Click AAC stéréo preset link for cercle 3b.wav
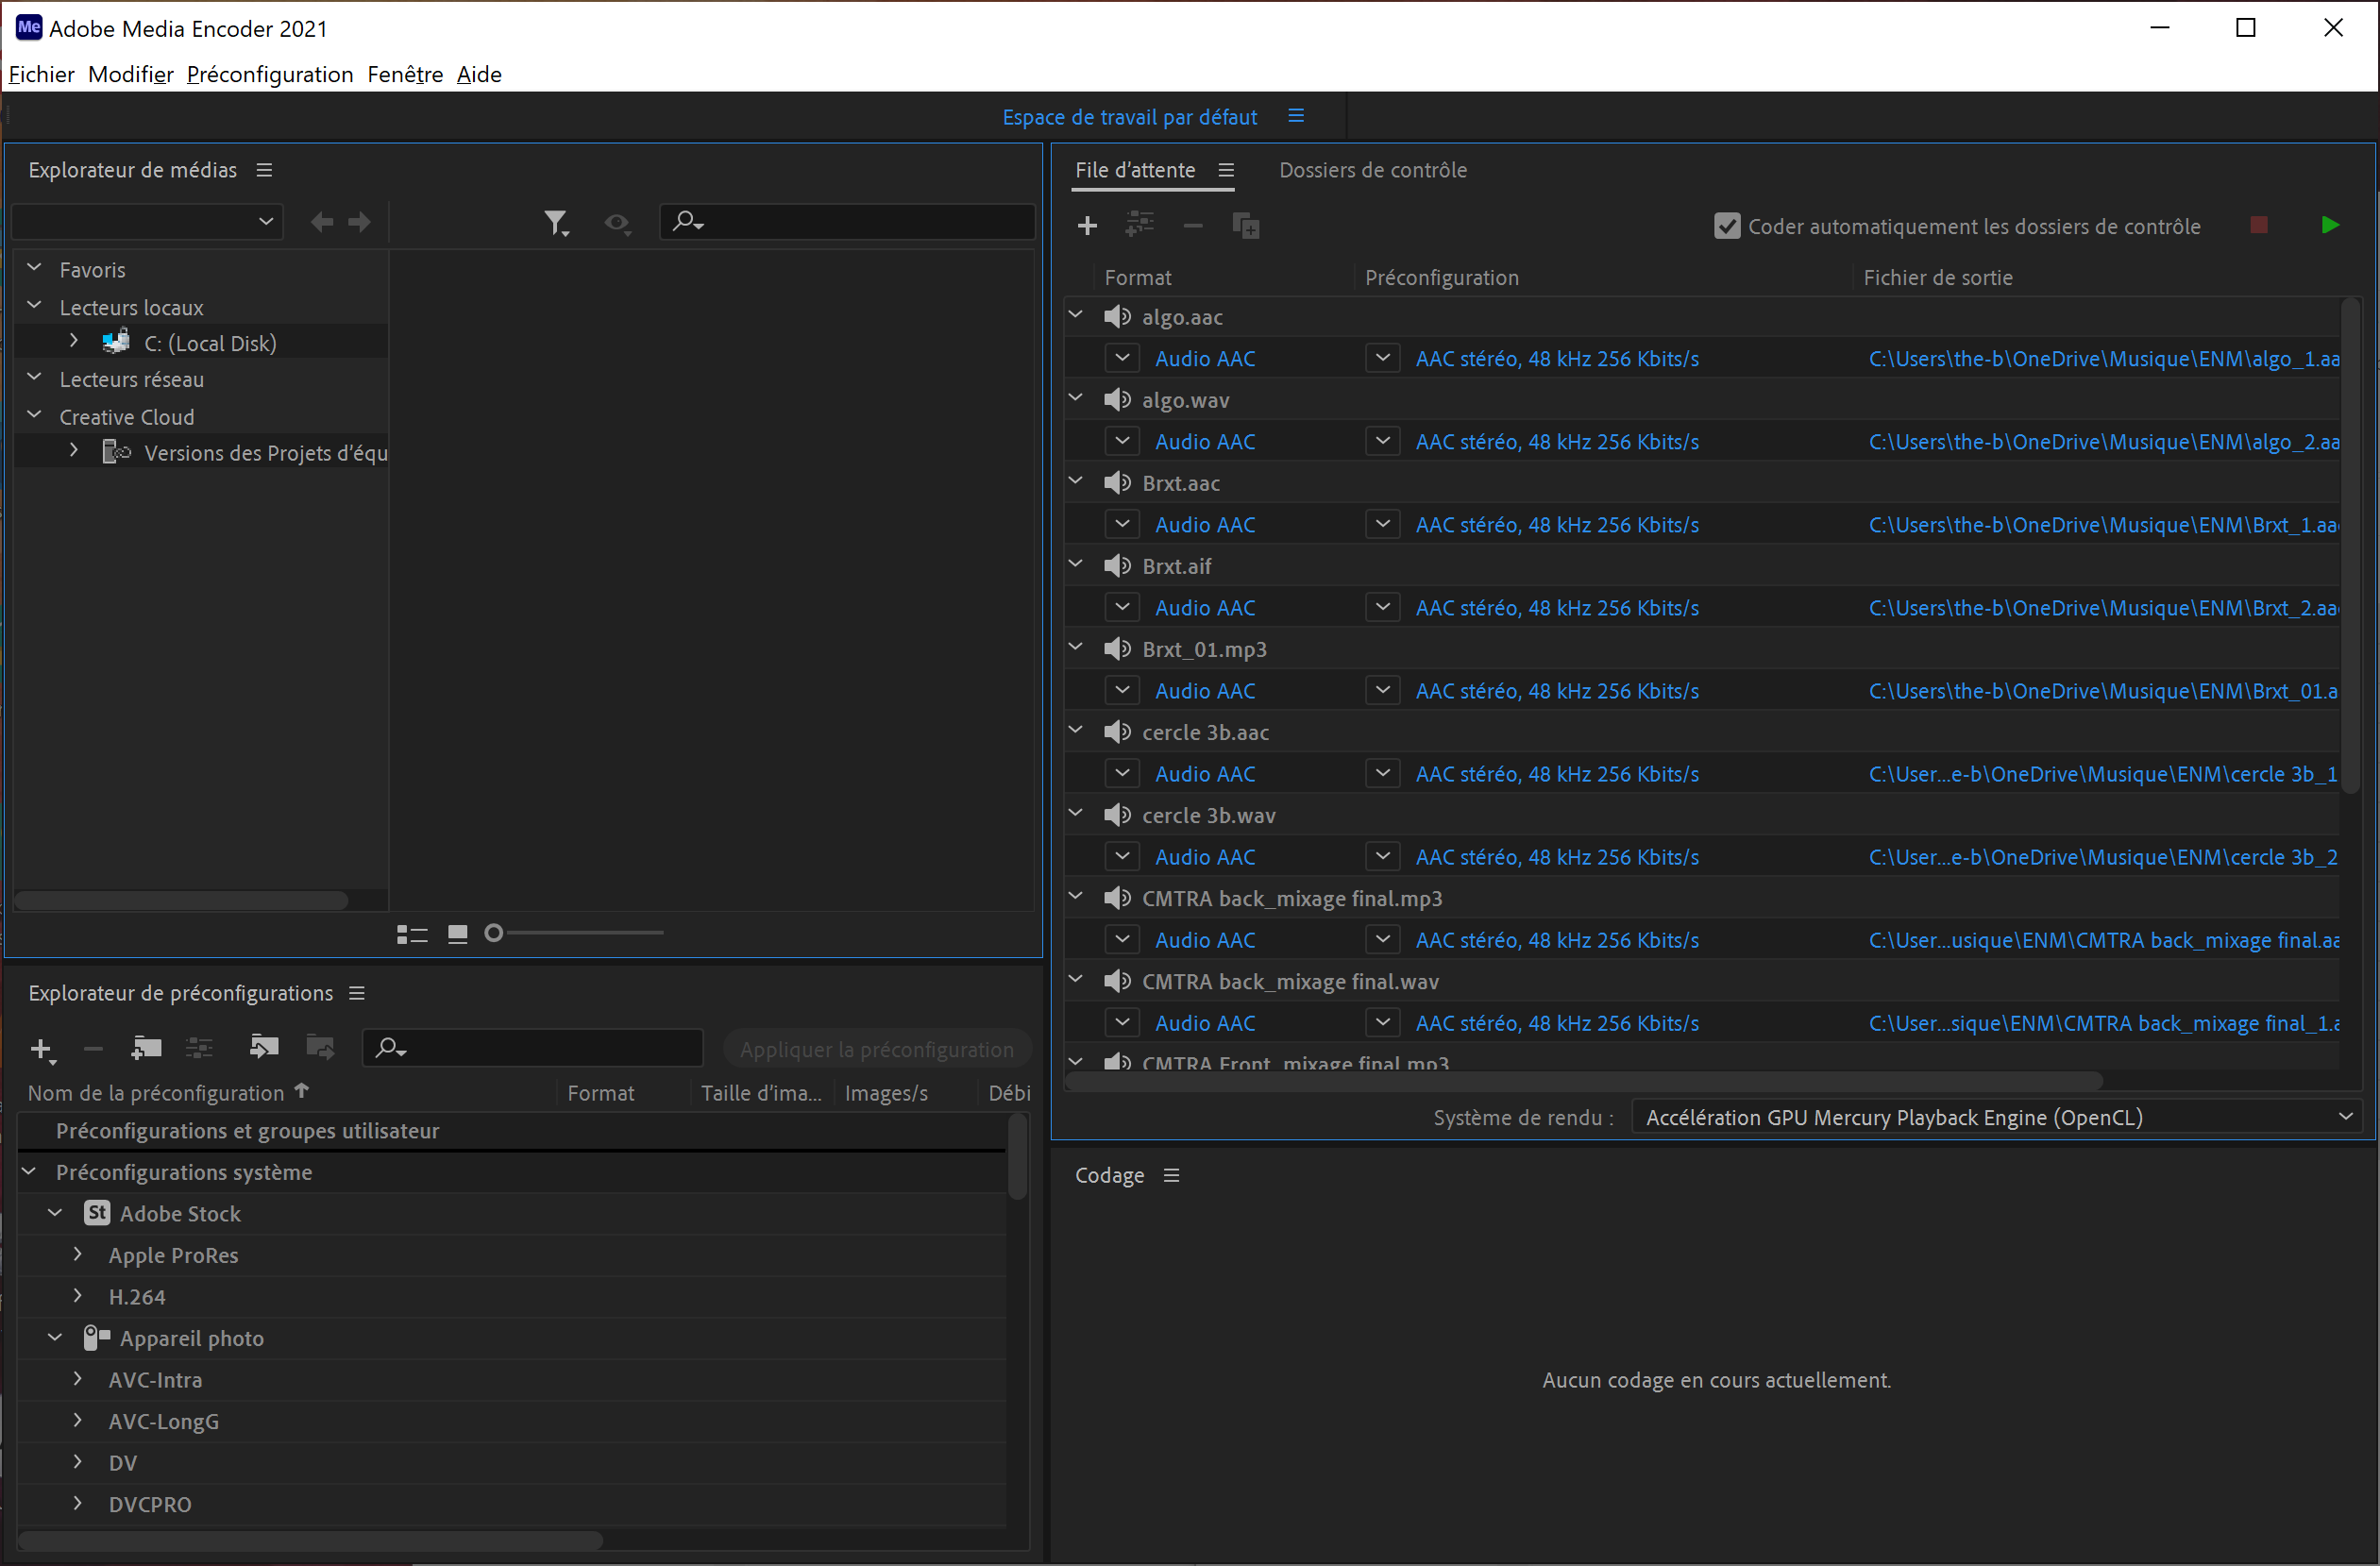 [1557, 857]
